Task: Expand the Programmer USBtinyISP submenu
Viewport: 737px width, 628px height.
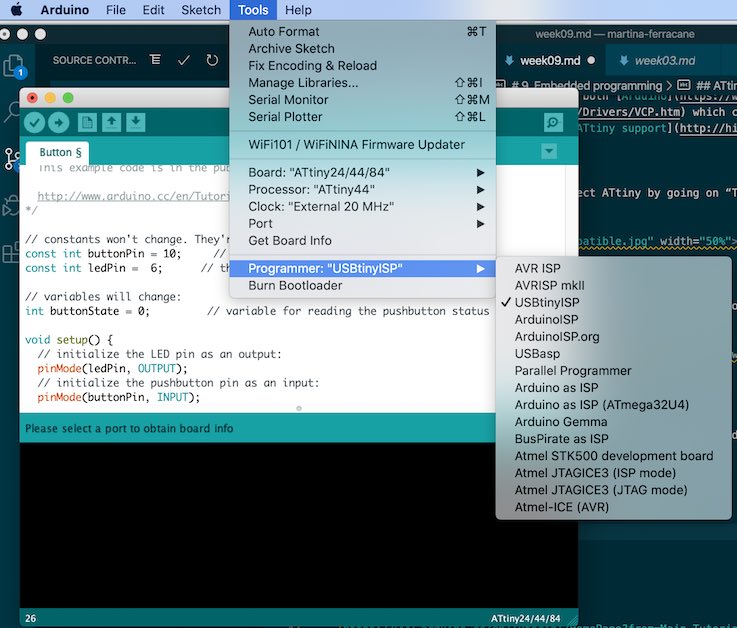Action: click(x=362, y=268)
